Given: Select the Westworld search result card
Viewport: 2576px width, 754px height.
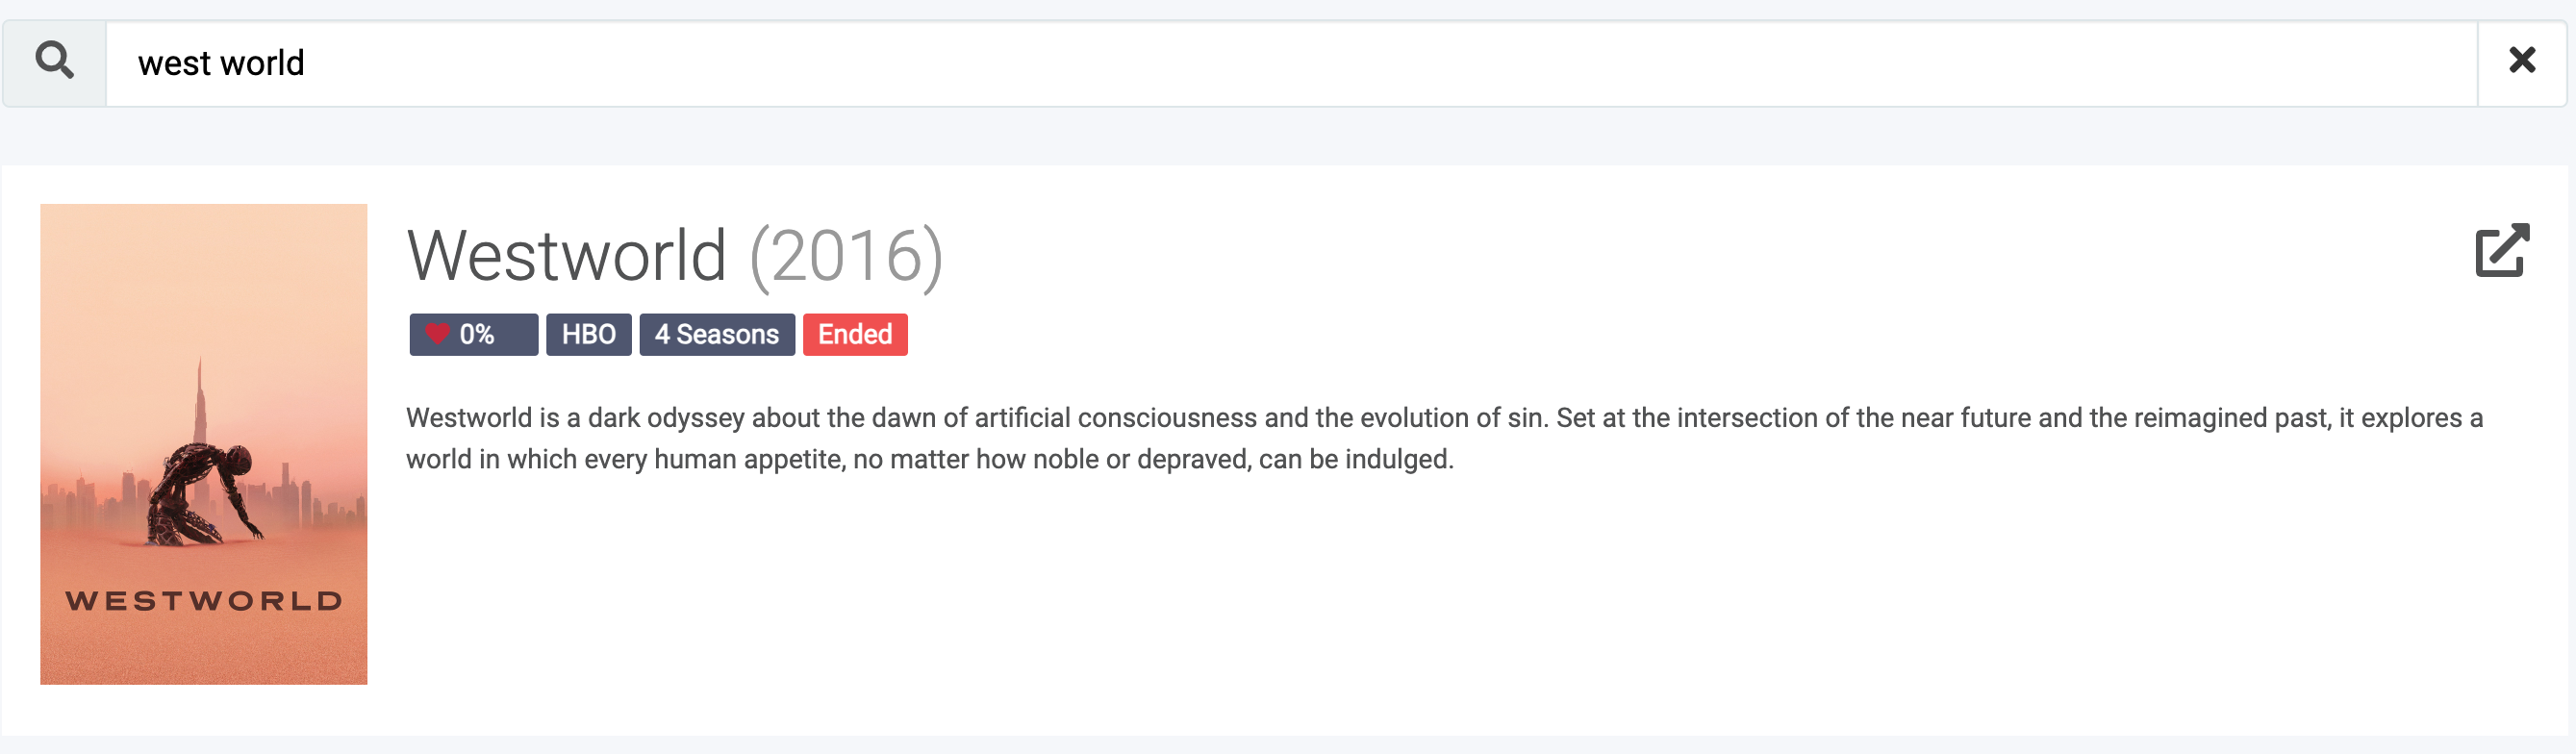Looking at the screenshot, I should pyautogui.click(x=1284, y=451).
